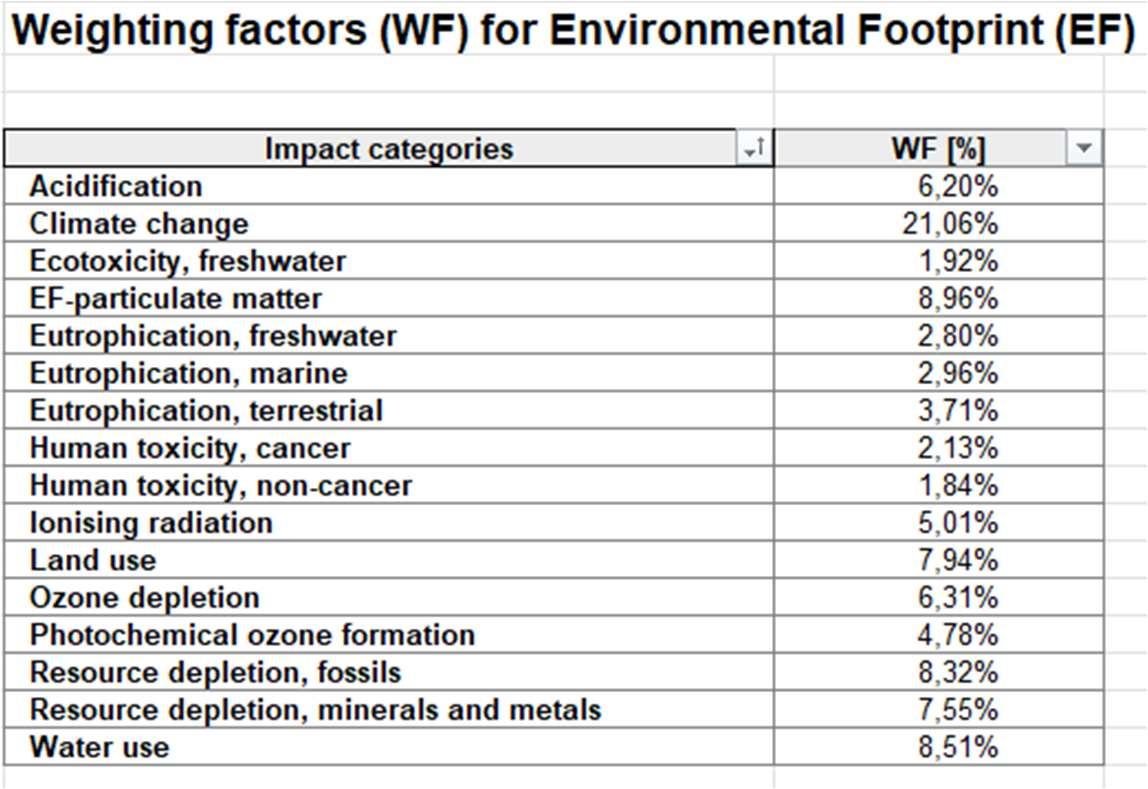The image size is (1148, 789).
Task: Select the 8,32% value for fossils
Action: pos(939,672)
